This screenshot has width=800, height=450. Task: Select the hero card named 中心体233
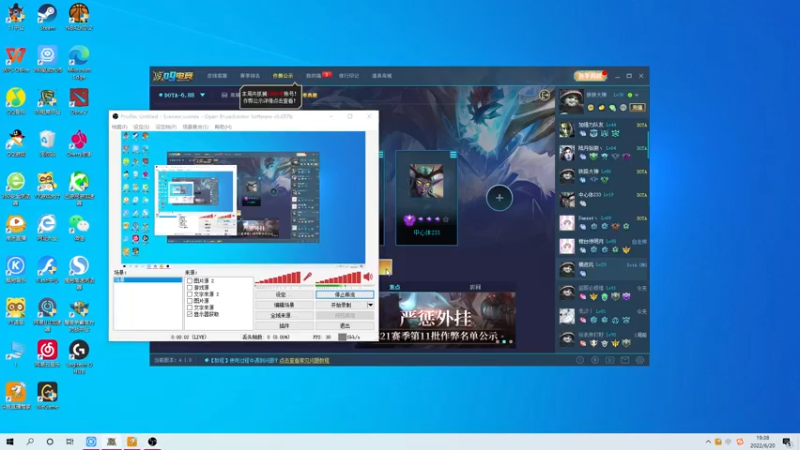427,198
